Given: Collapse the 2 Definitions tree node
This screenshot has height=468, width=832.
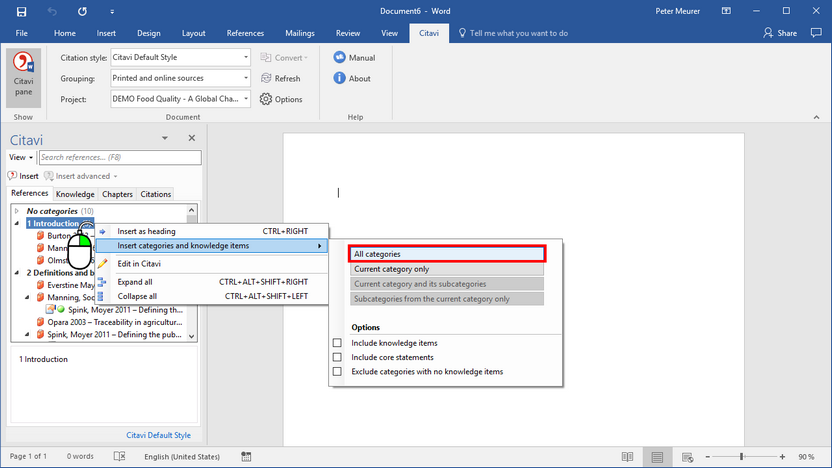Looking at the screenshot, I should 17,272.
